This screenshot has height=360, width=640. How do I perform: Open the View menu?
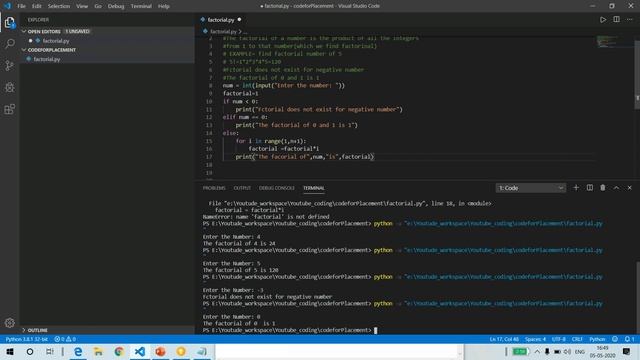pyautogui.click(x=82, y=6)
